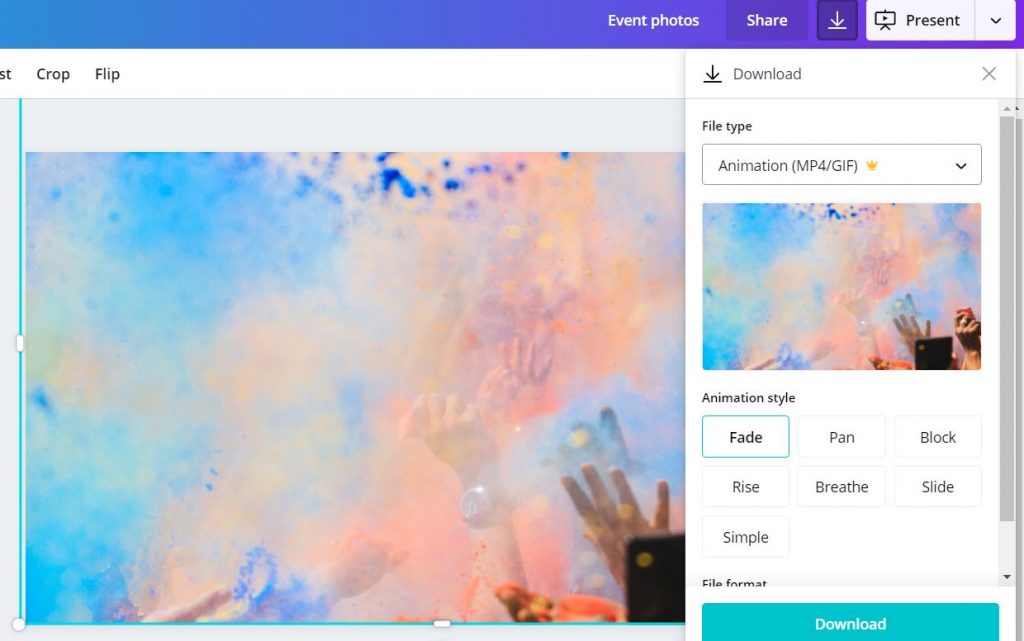Click the File type label

tap(727, 126)
